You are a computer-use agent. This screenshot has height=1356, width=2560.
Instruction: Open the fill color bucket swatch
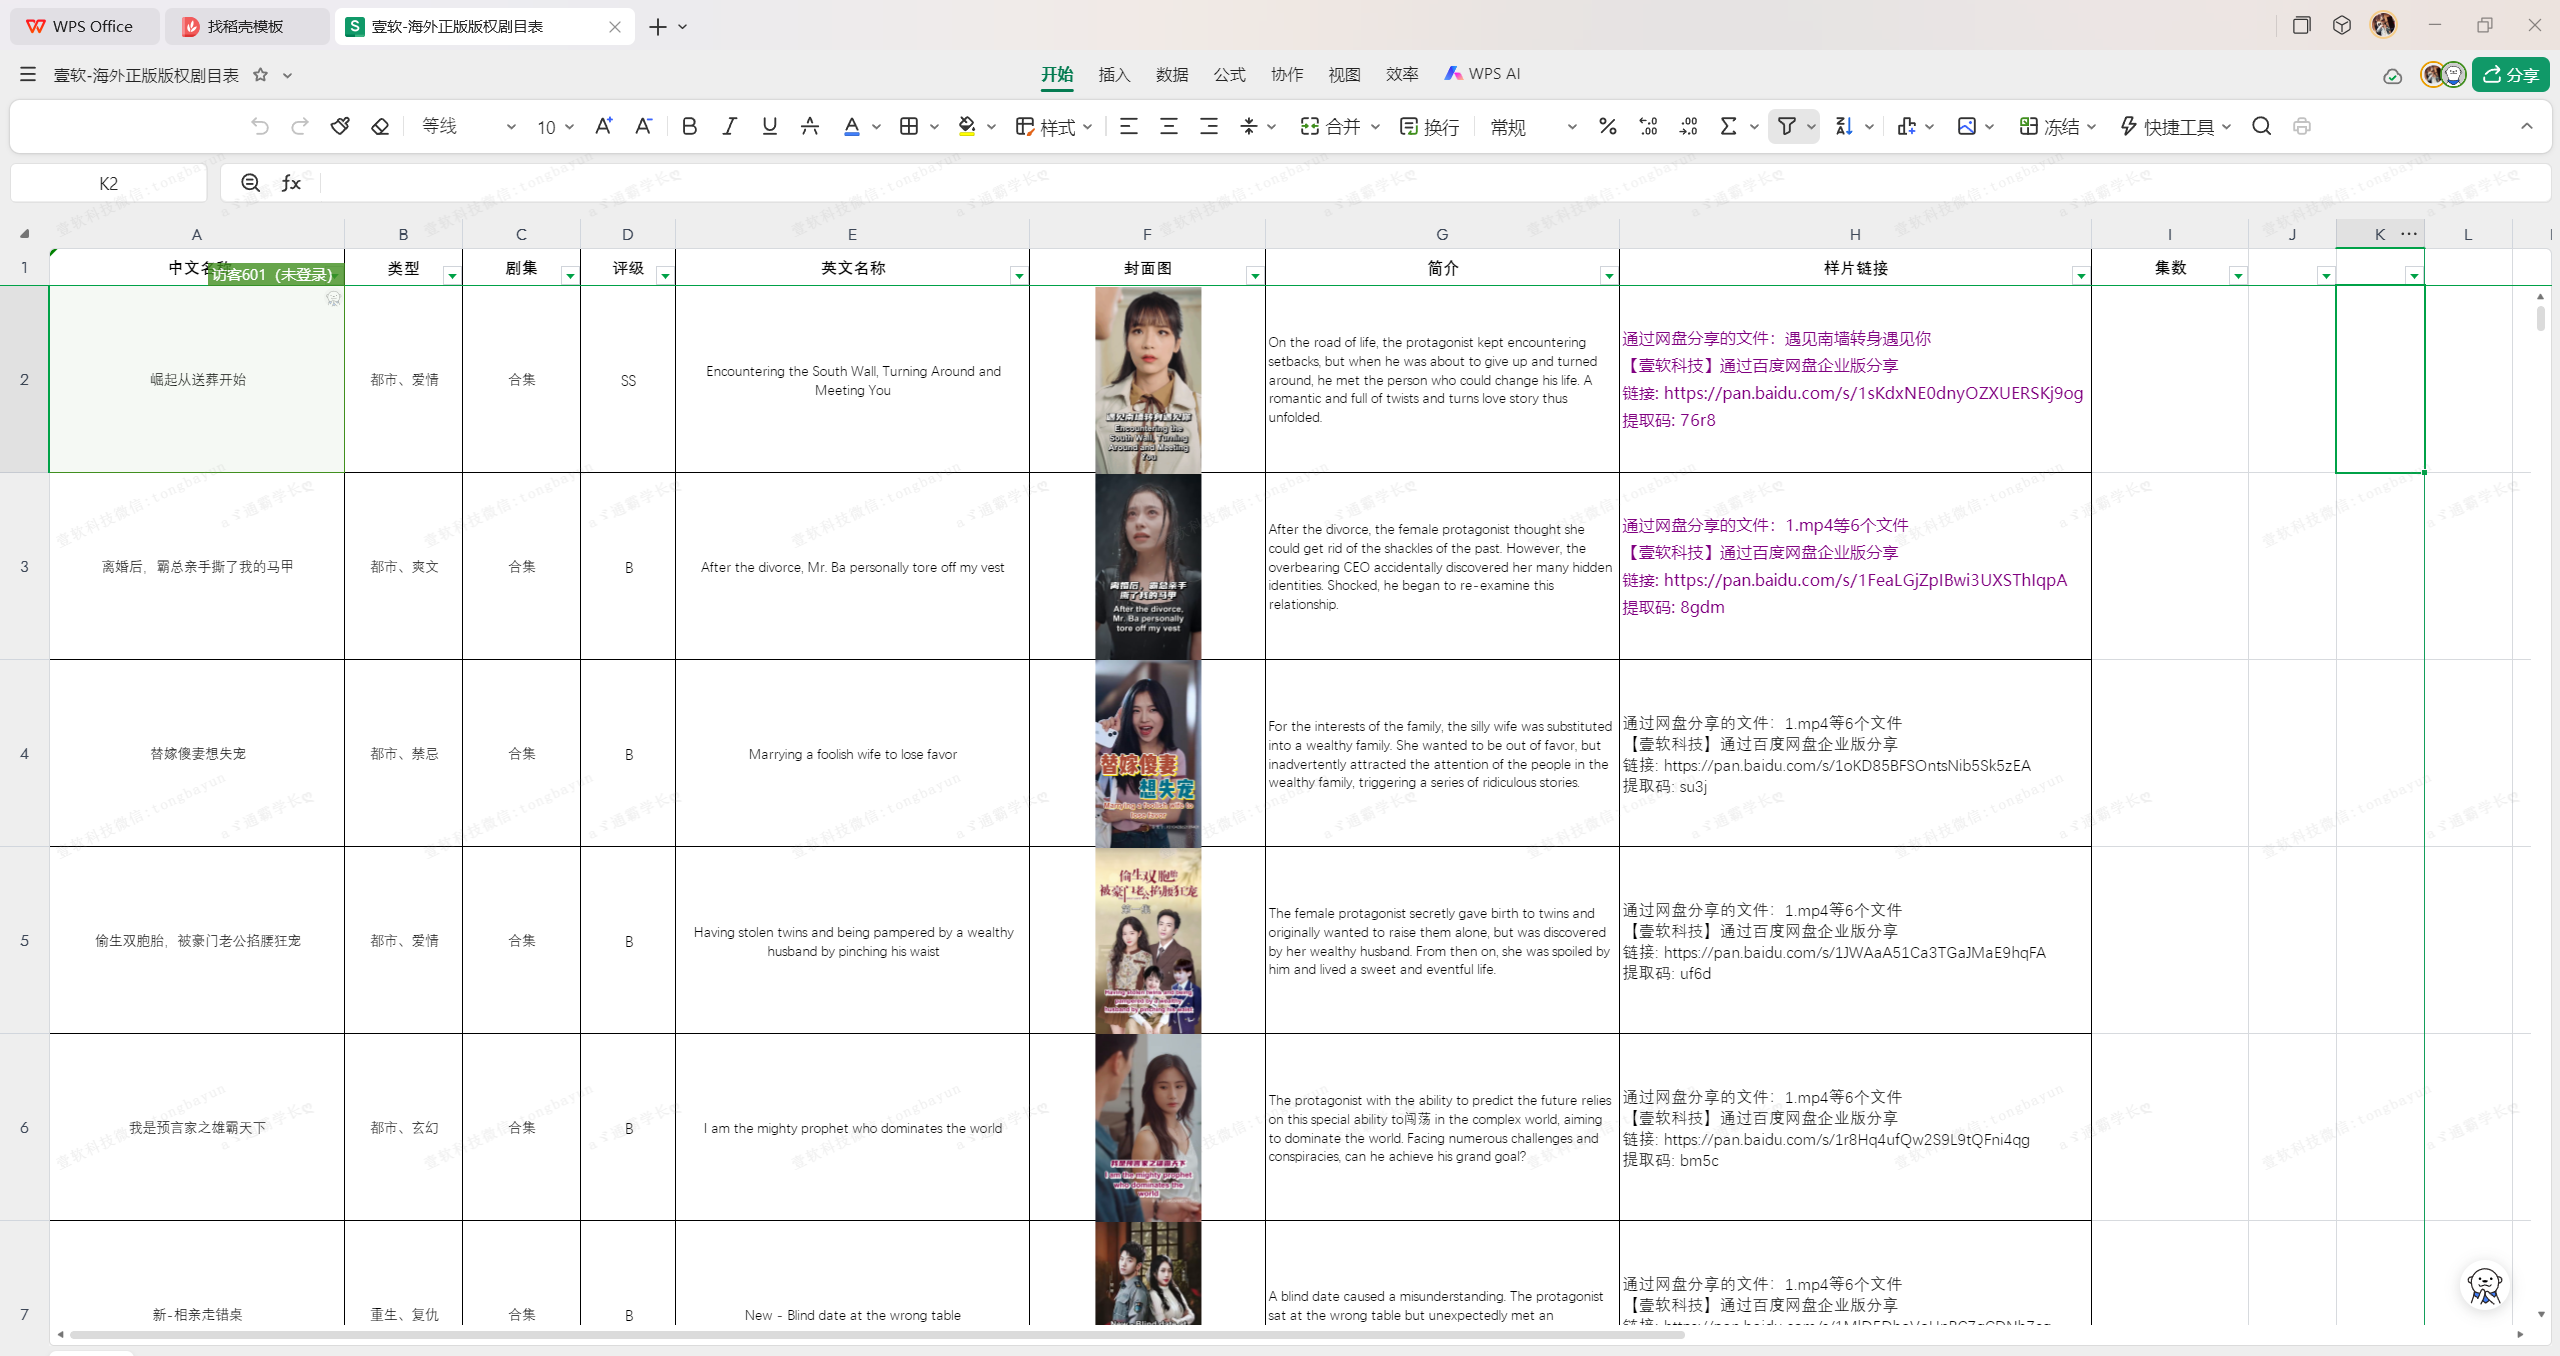point(966,126)
